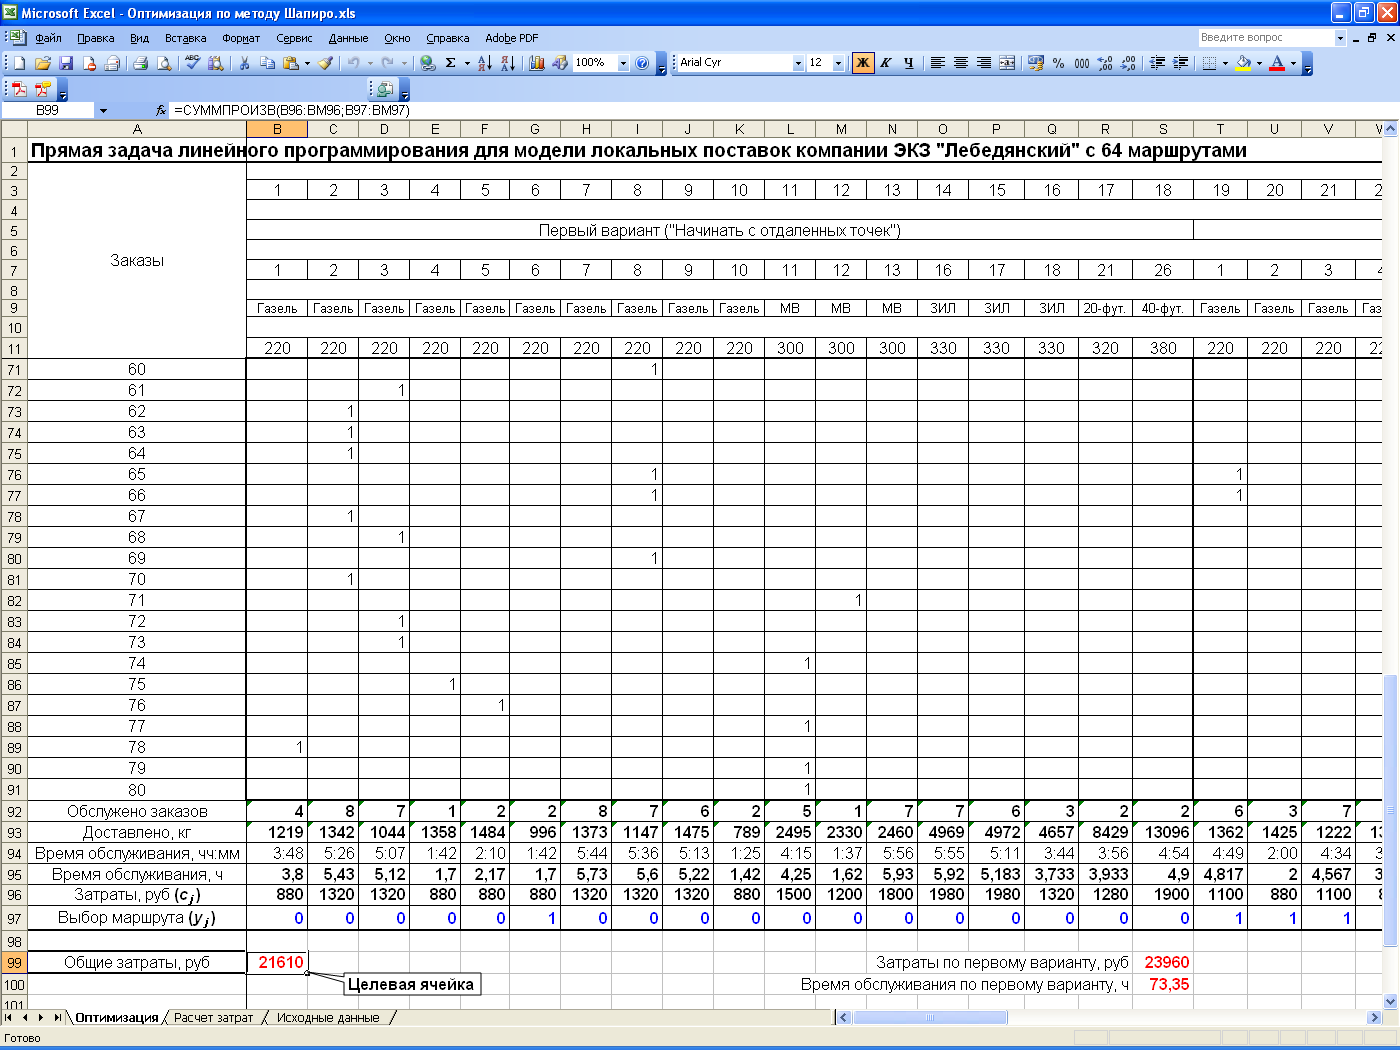
Task: Click the Undo arrow icon
Action: click(353, 63)
